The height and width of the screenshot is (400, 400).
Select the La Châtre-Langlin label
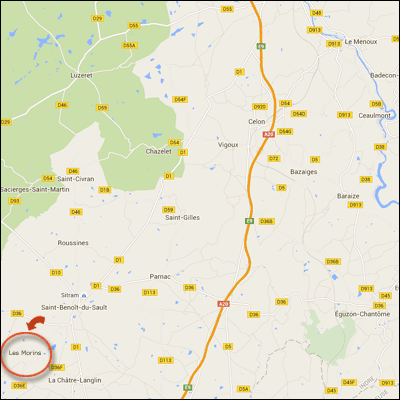point(75,380)
